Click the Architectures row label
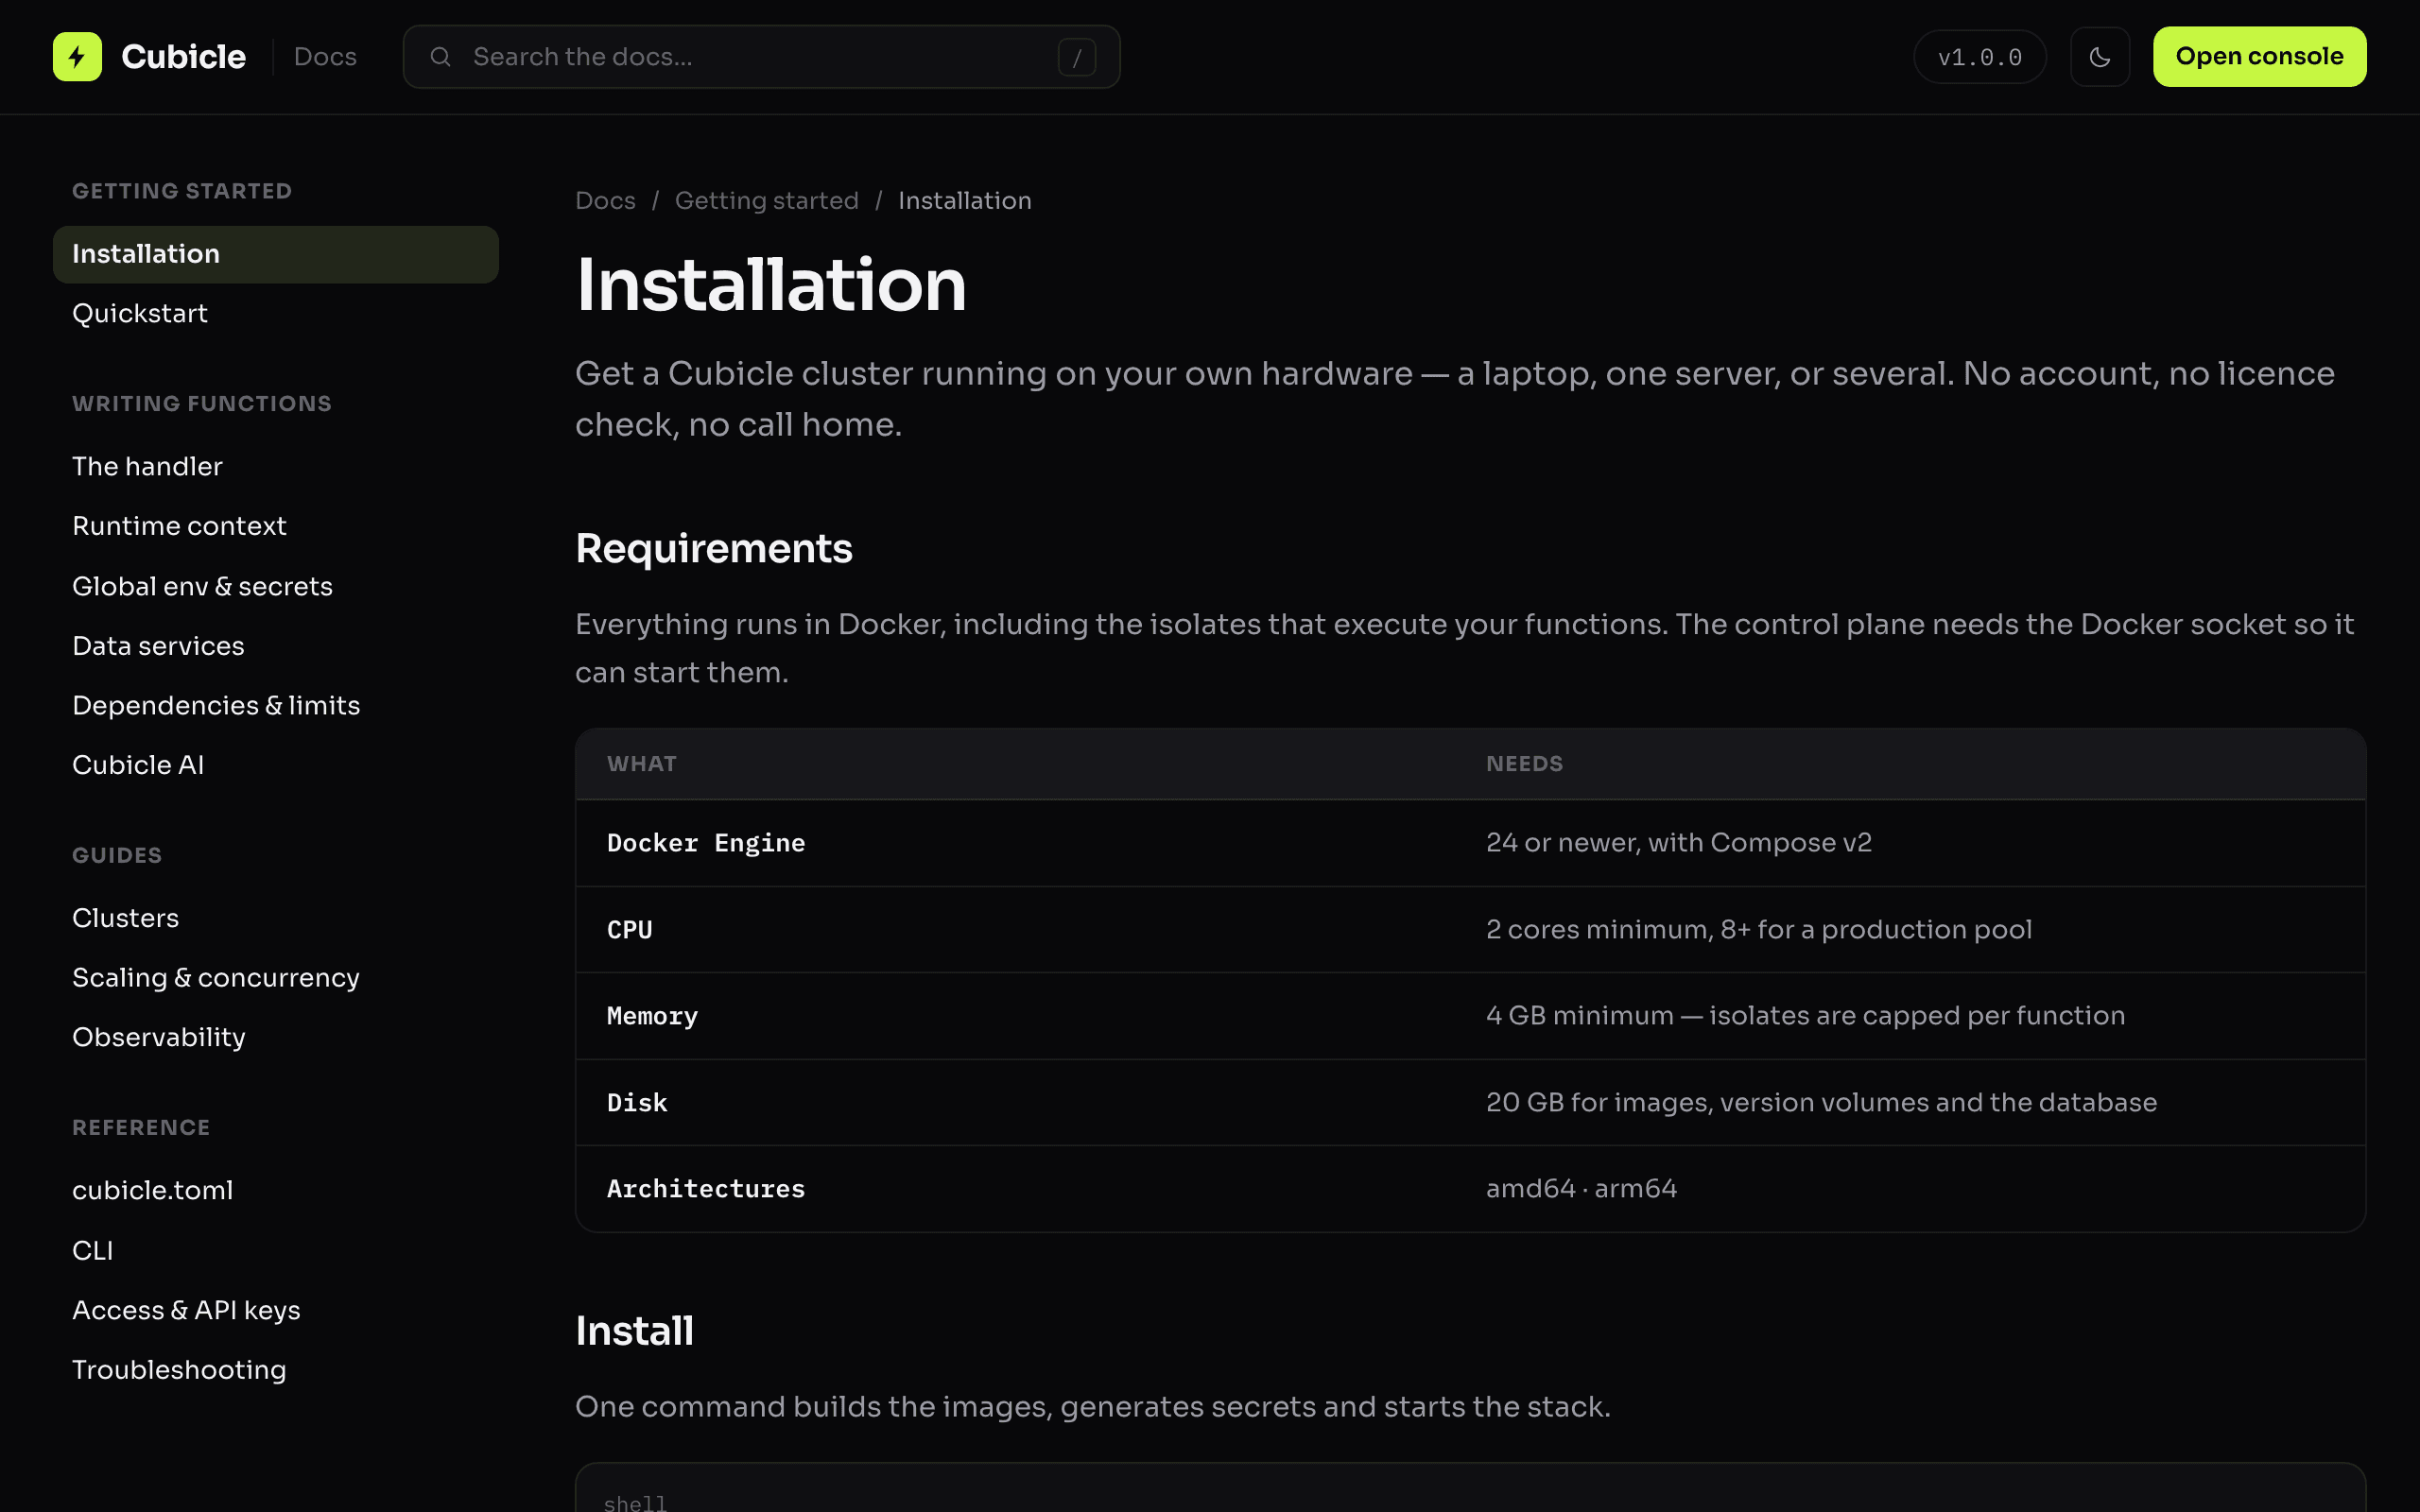The image size is (2420, 1512). coord(706,1189)
